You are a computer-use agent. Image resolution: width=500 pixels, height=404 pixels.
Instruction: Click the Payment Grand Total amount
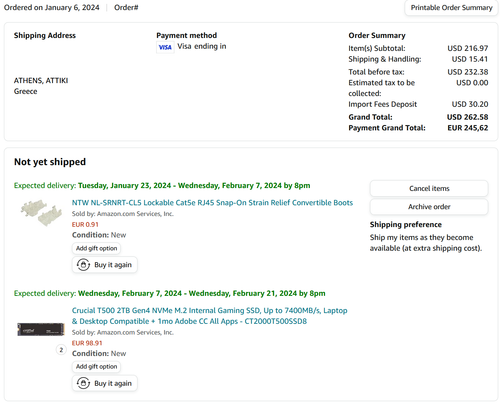pos(468,128)
